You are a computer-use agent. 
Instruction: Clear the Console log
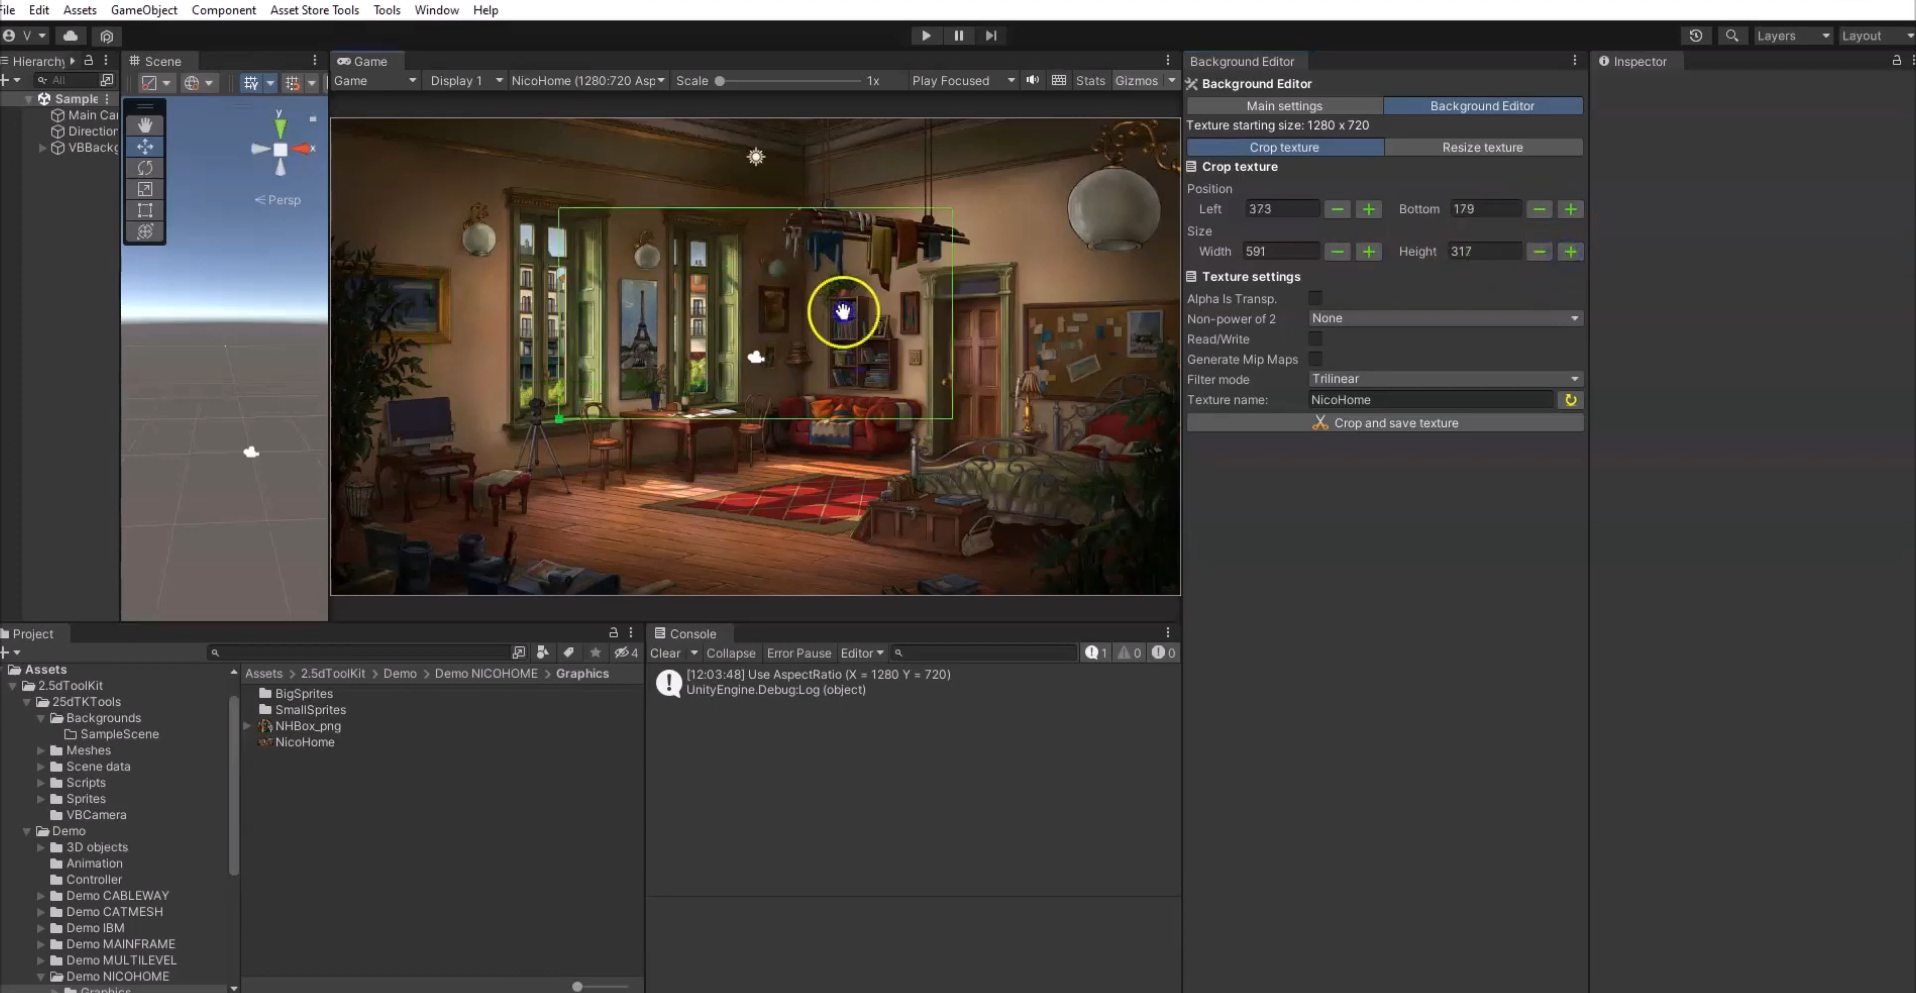click(665, 653)
